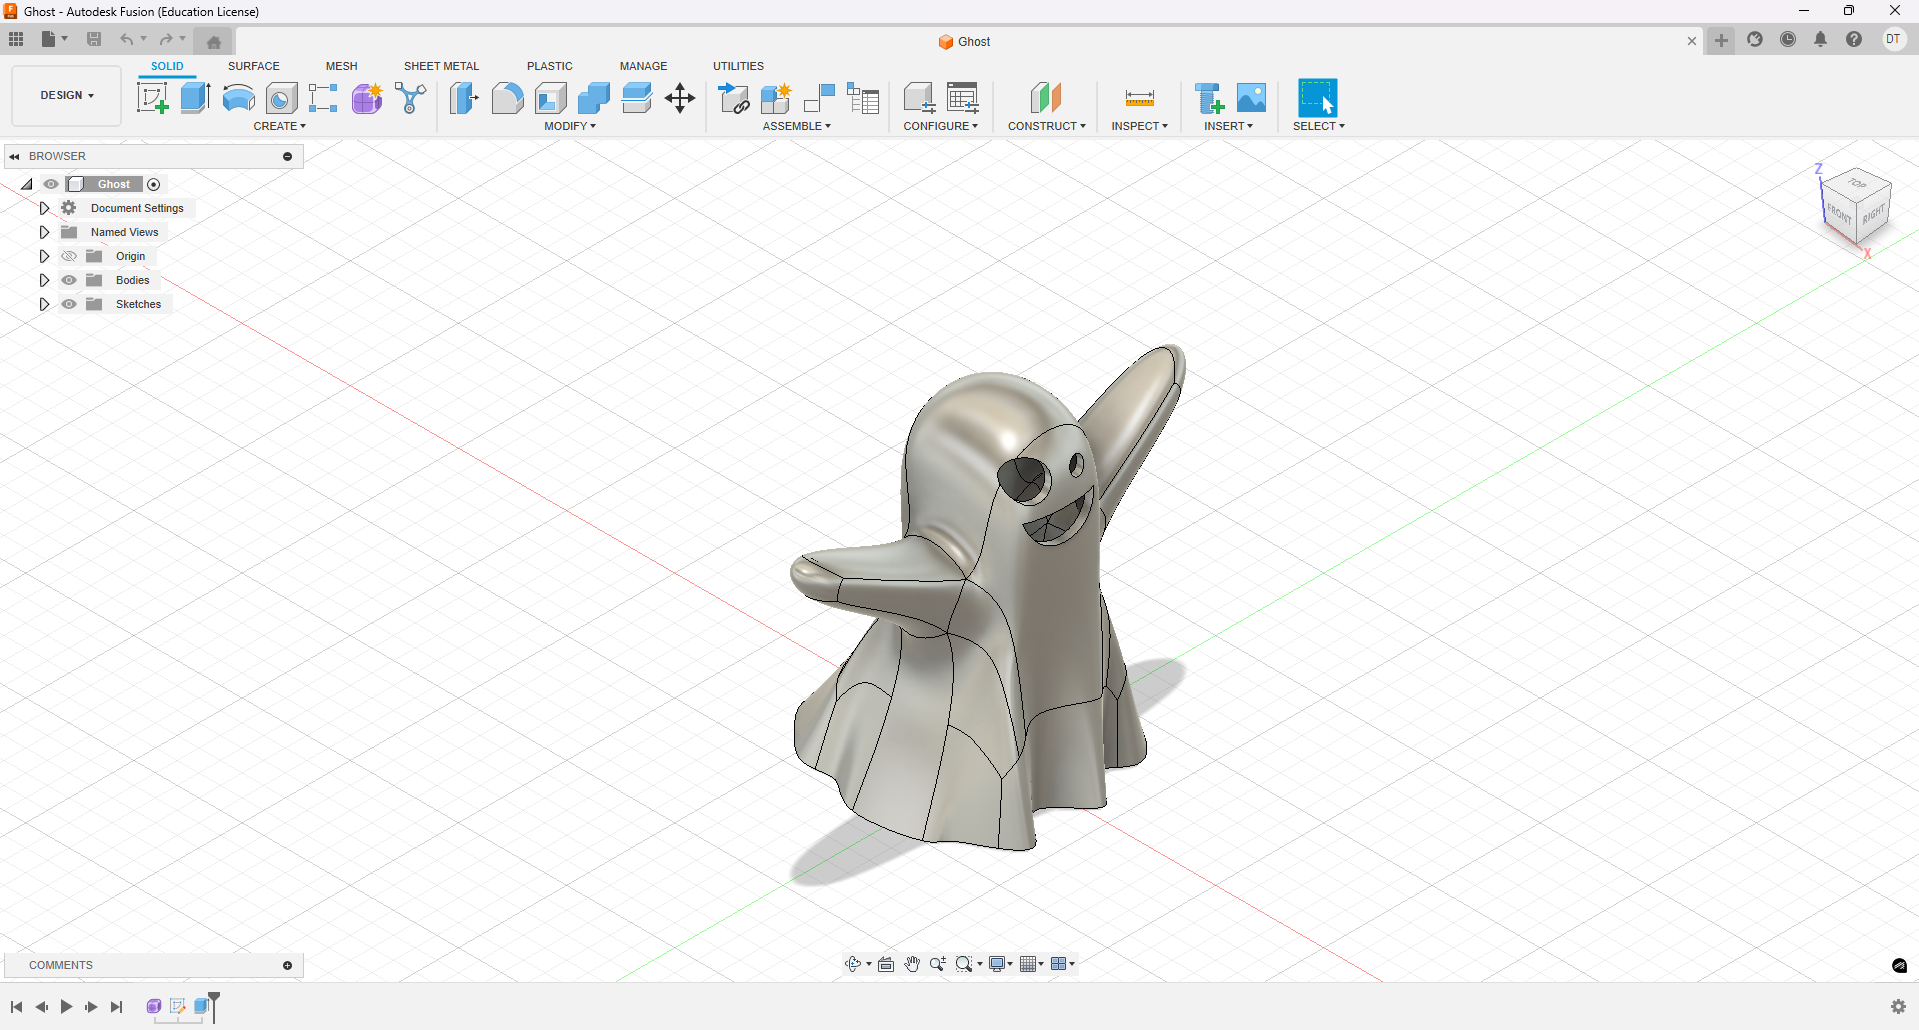Image resolution: width=1919 pixels, height=1030 pixels.
Task: Open the Measure tool under Inspect
Action: [x=1139, y=97]
